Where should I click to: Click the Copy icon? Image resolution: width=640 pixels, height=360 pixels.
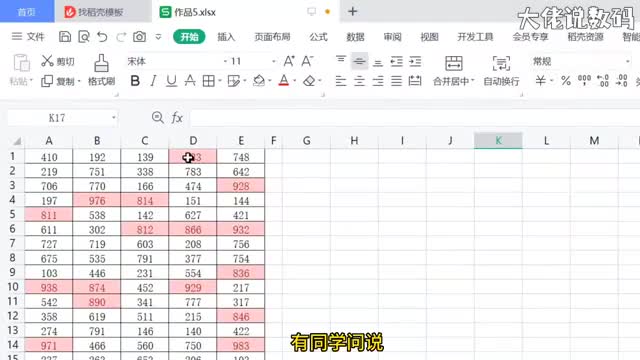47,81
